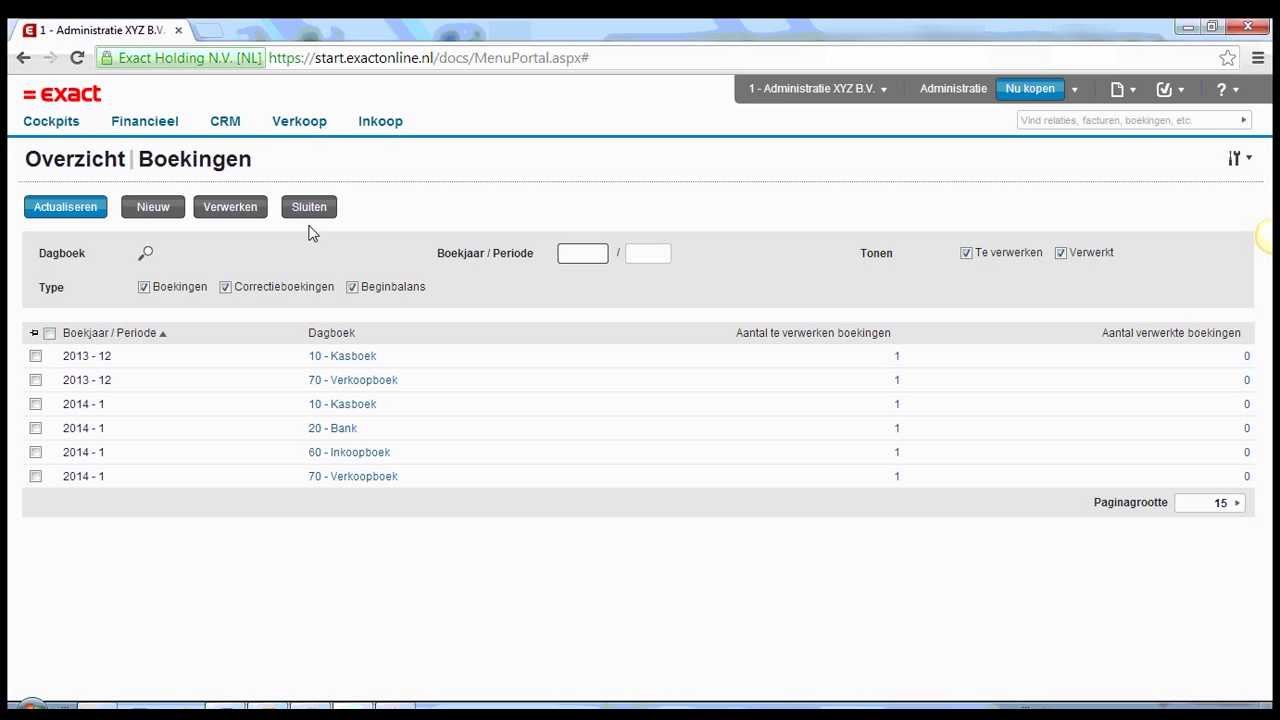Click te verwerken count 1 in Inkoopboek row
1280x720 pixels.
[897, 452]
